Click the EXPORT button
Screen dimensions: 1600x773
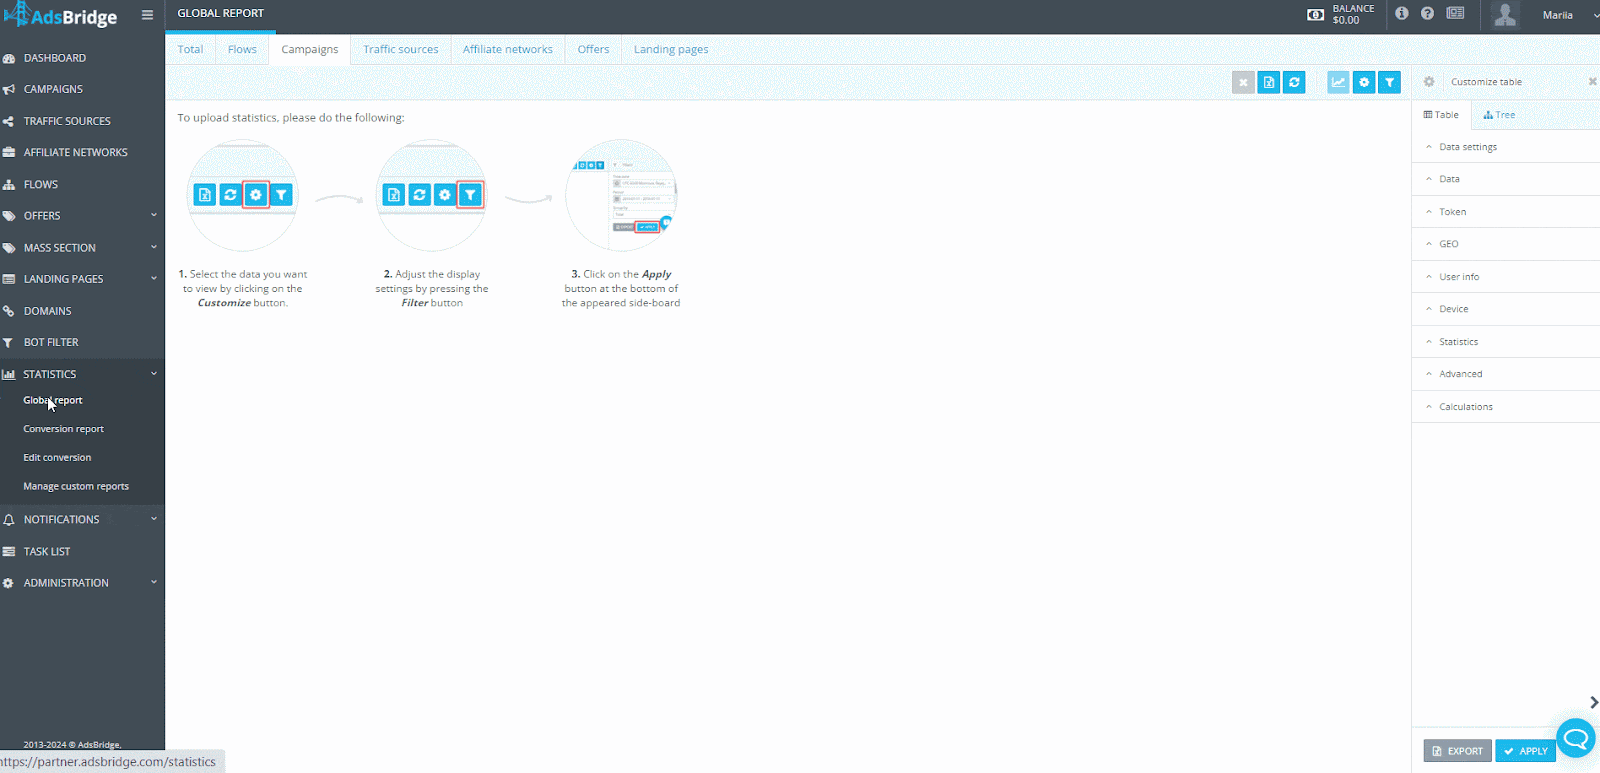click(1457, 751)
